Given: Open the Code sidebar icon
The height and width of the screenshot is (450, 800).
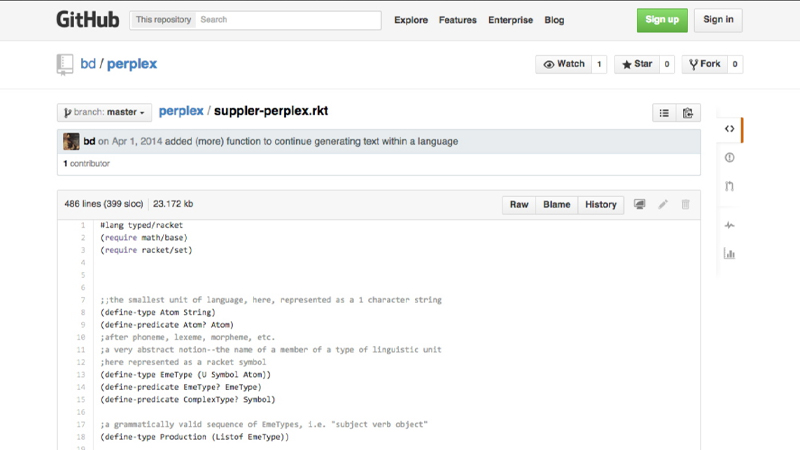Looking at the screenshot, I should 730,129.
